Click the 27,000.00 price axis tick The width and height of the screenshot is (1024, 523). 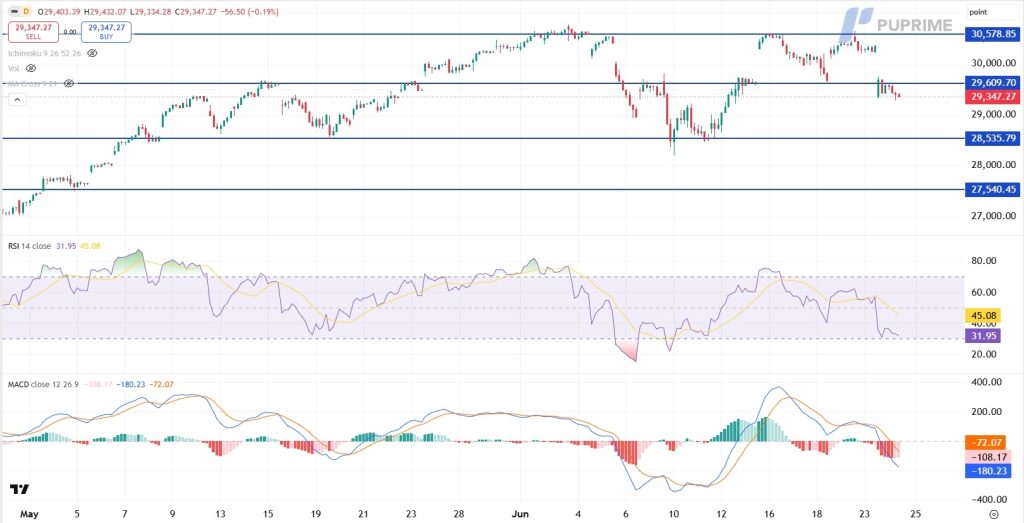tap(994, 216)
